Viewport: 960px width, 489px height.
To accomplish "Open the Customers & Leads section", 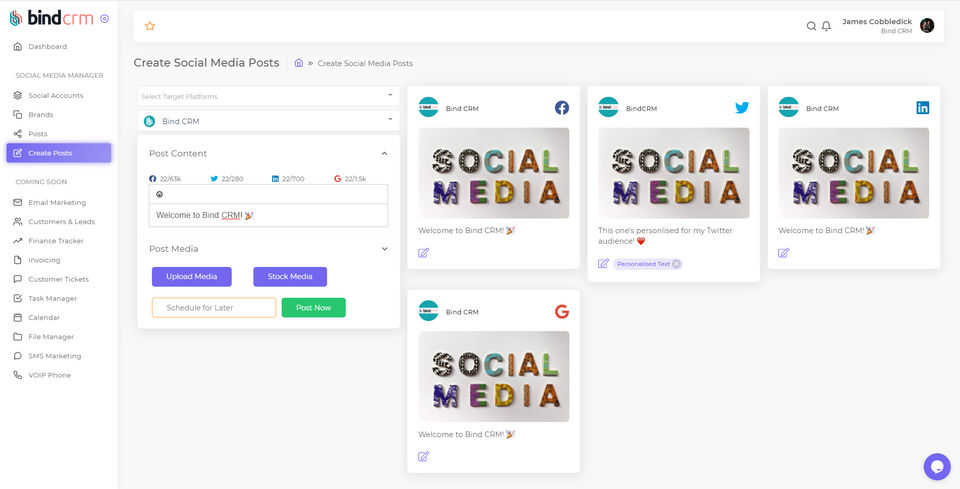I will [62, 222].
